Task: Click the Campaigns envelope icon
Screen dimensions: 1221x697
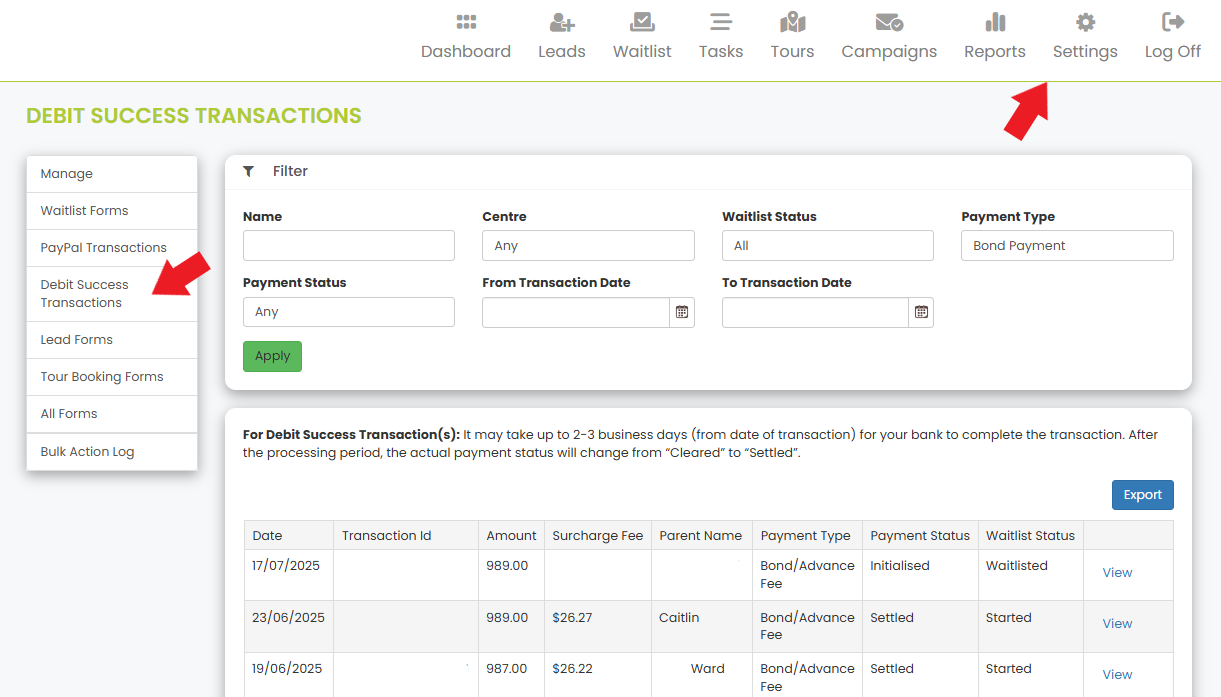Action: (x=888, y=35)
